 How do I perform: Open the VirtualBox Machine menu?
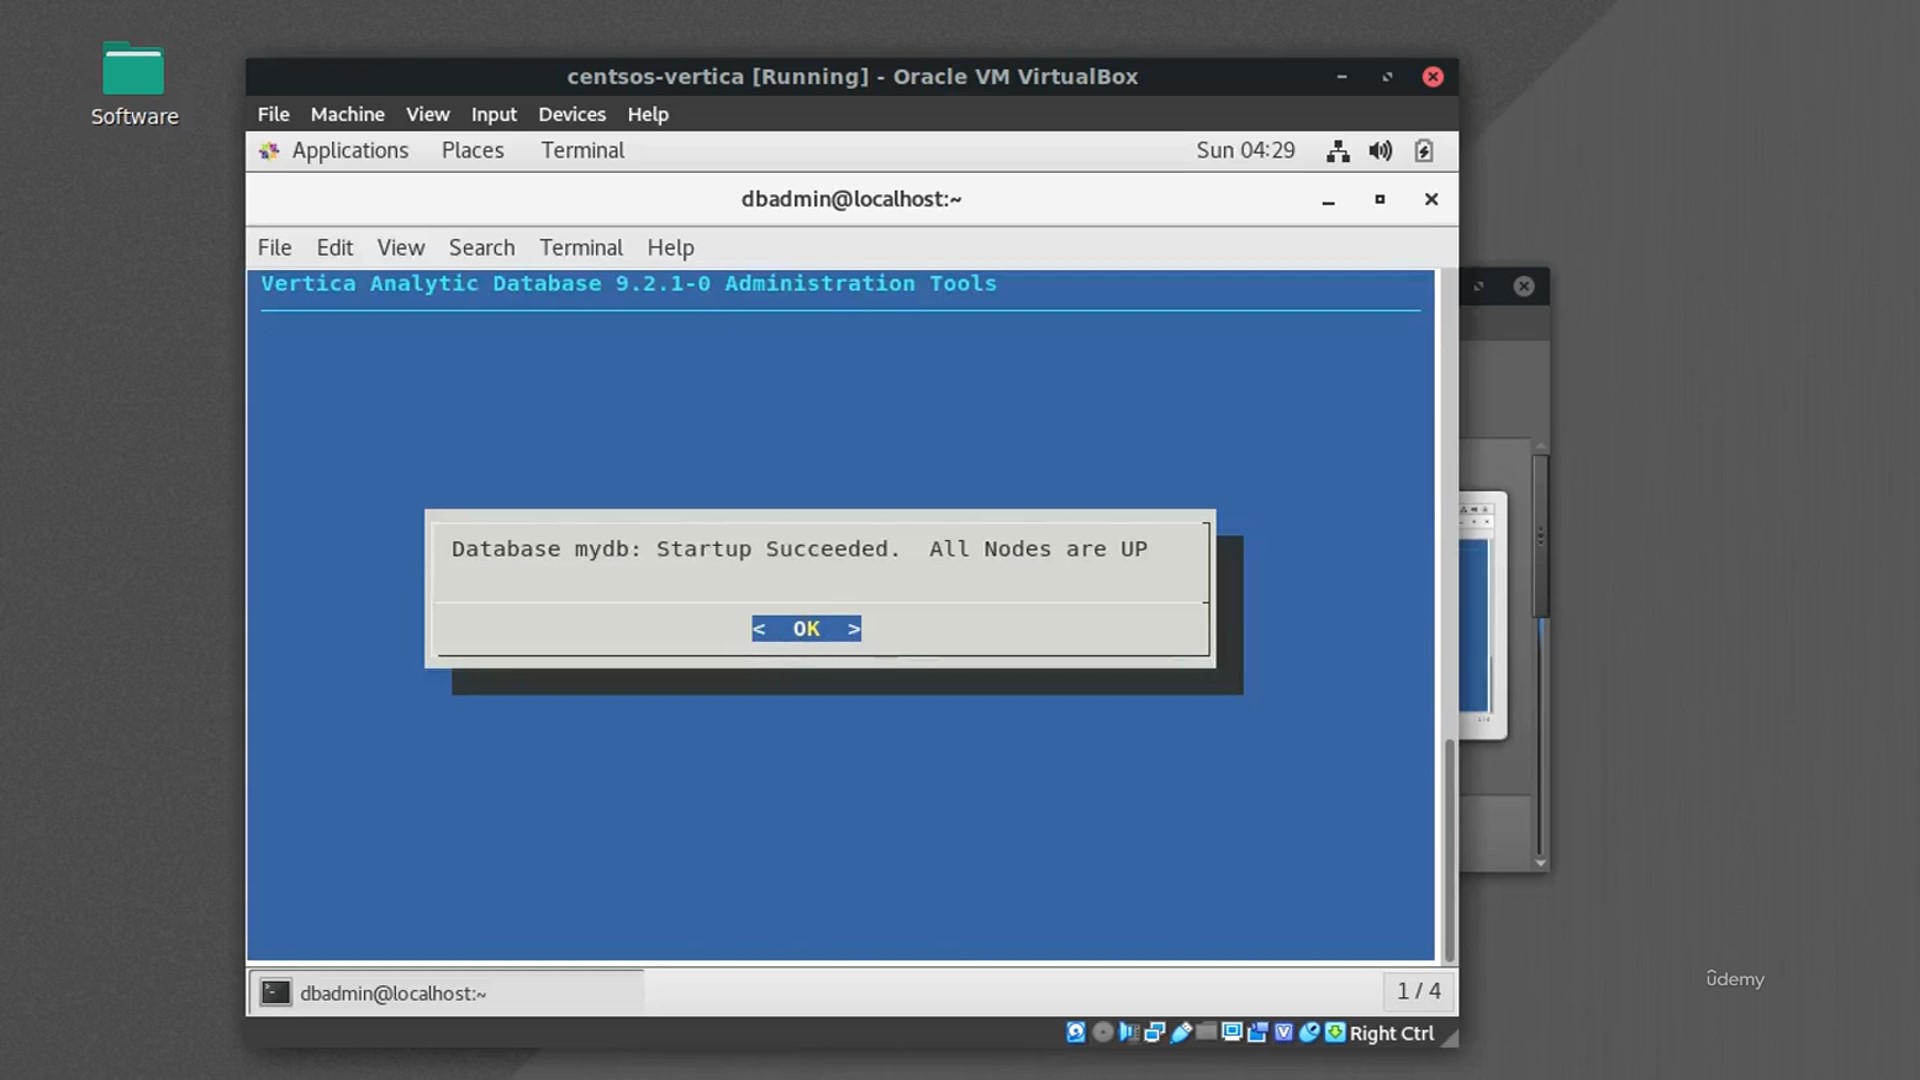point(347,114)
